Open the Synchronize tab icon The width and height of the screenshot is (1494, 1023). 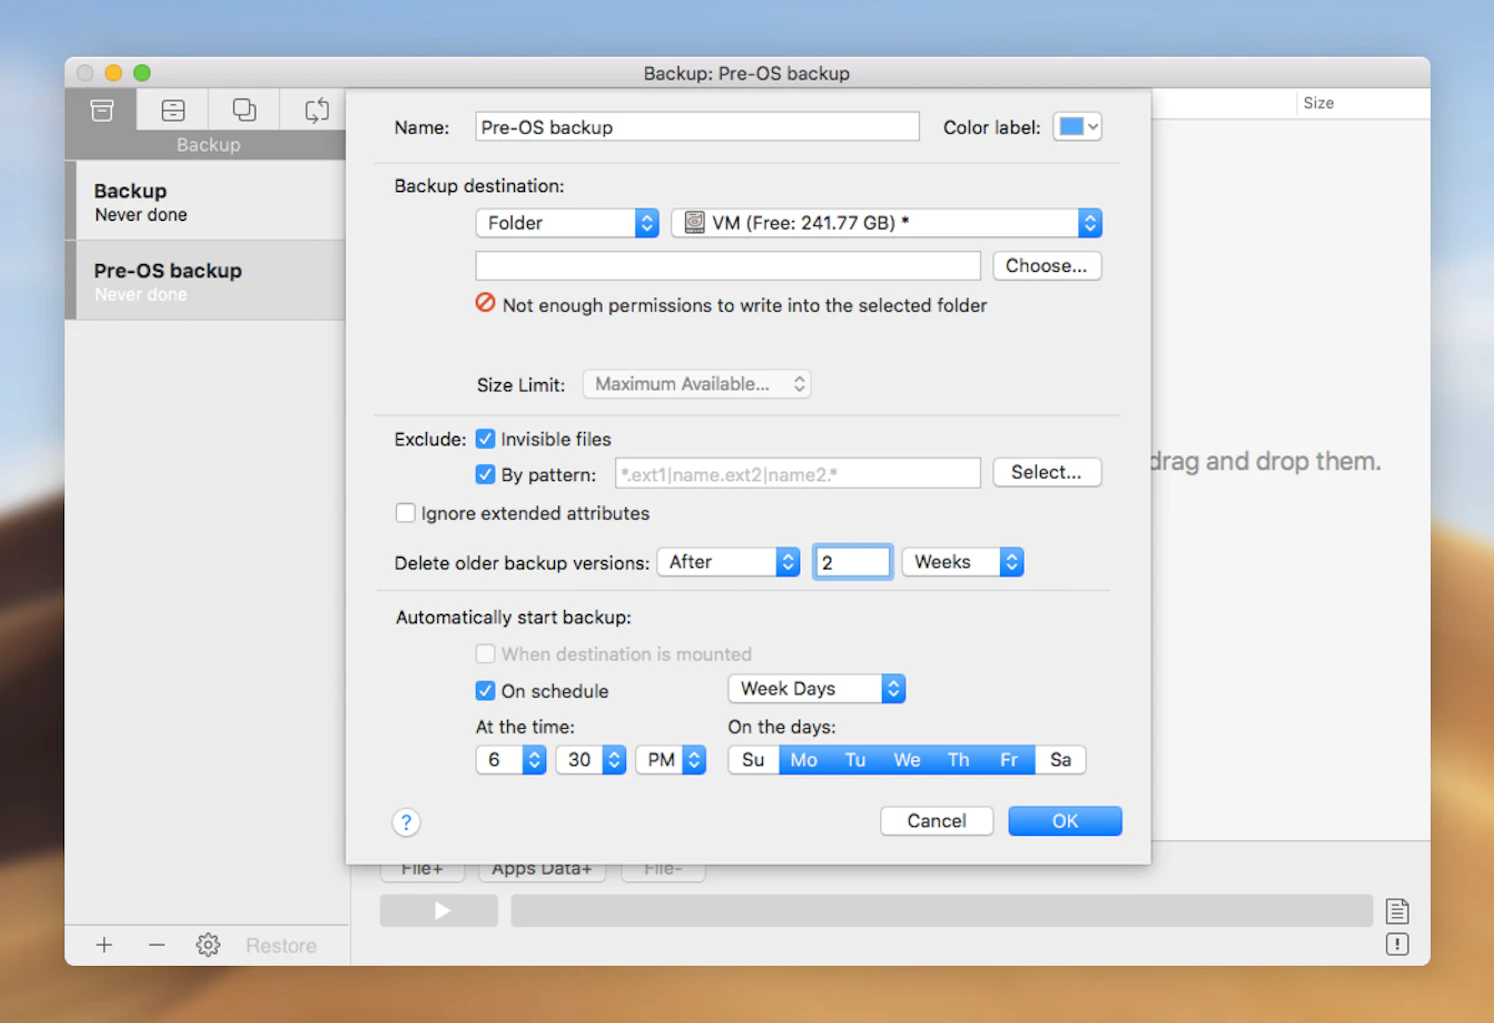[x=317, y=110]
